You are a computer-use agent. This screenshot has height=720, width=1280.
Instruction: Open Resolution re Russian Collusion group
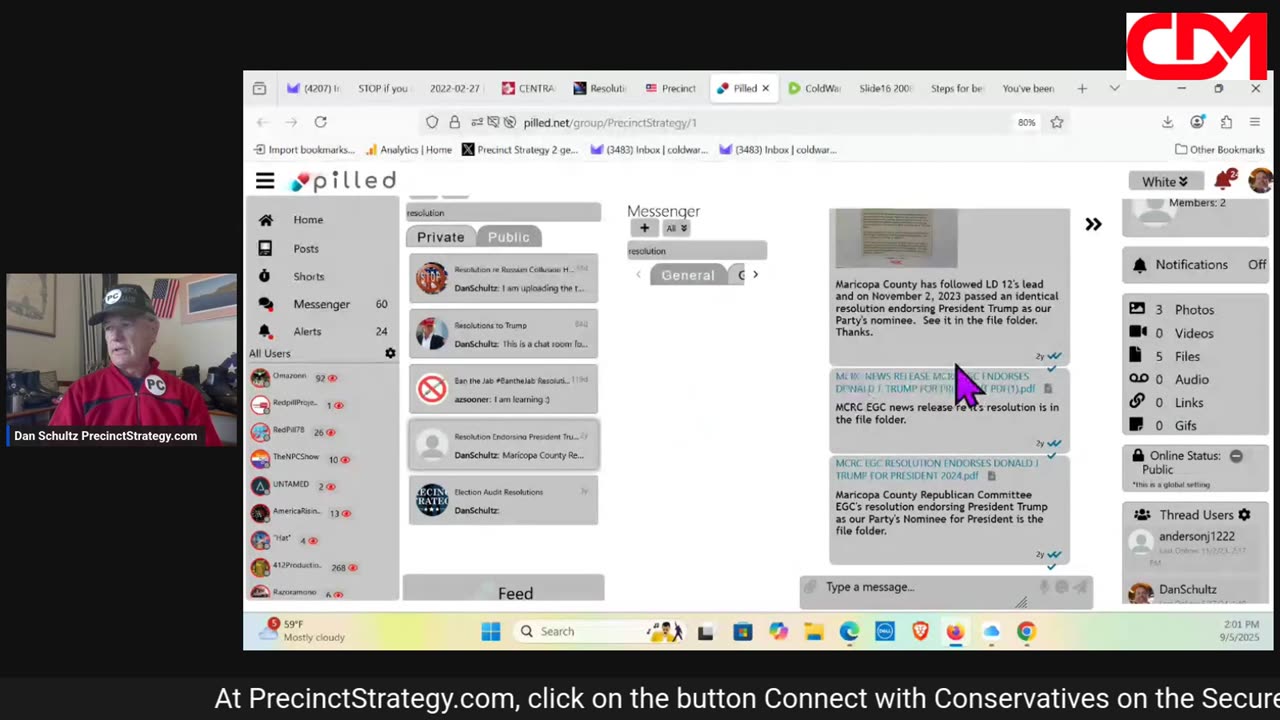point(503,278)
